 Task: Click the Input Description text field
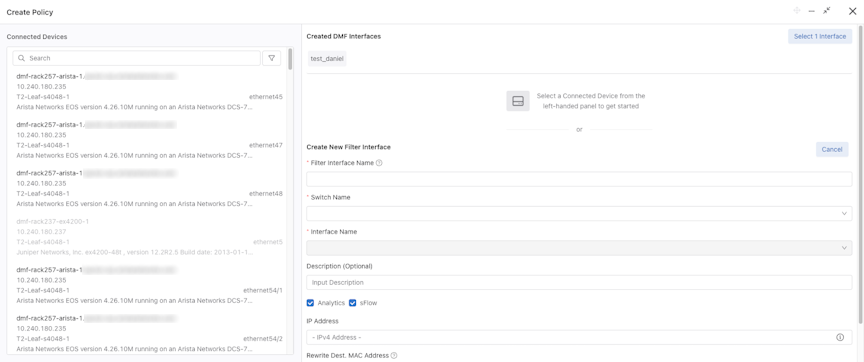click(579, 282)
